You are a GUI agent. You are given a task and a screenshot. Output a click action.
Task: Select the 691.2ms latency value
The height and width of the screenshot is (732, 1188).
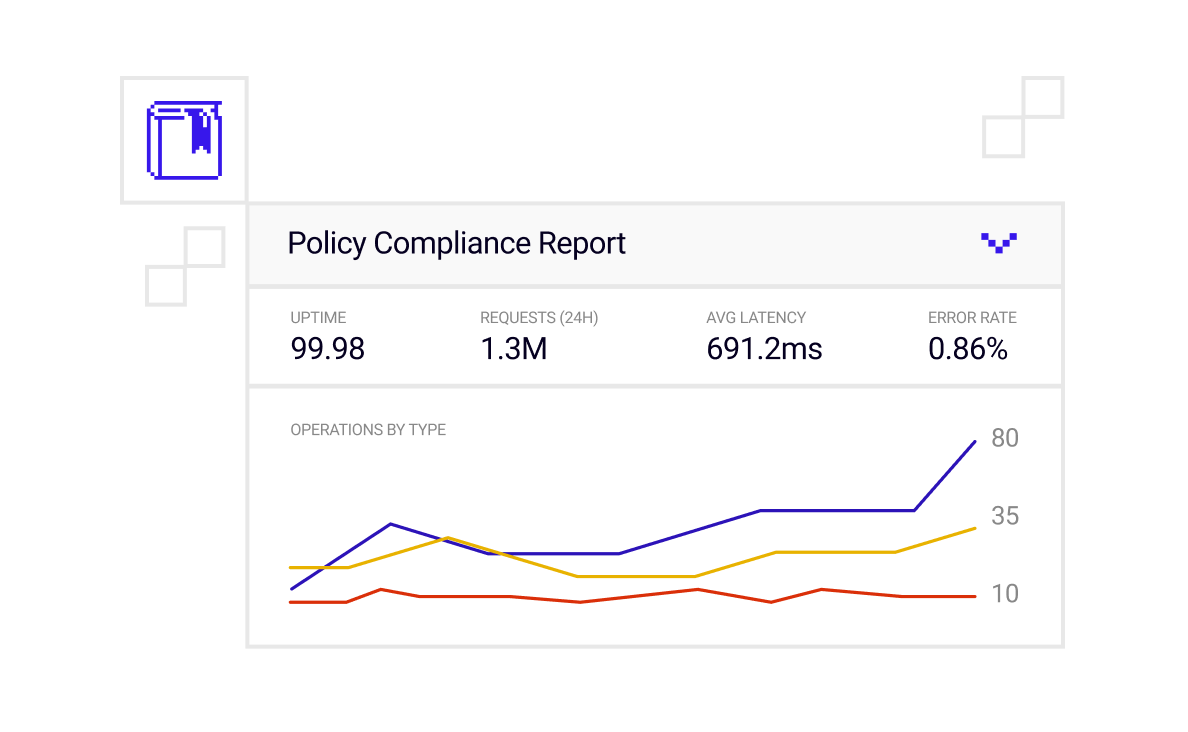(x=764, y=349)
